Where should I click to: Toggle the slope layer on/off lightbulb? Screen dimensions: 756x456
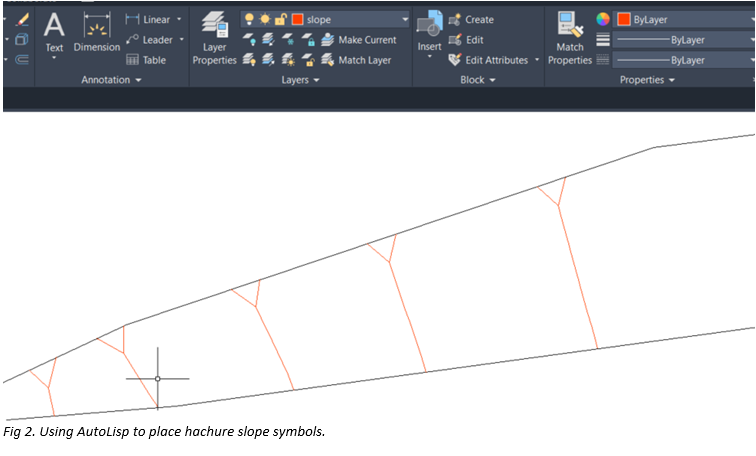pos(249,19)
